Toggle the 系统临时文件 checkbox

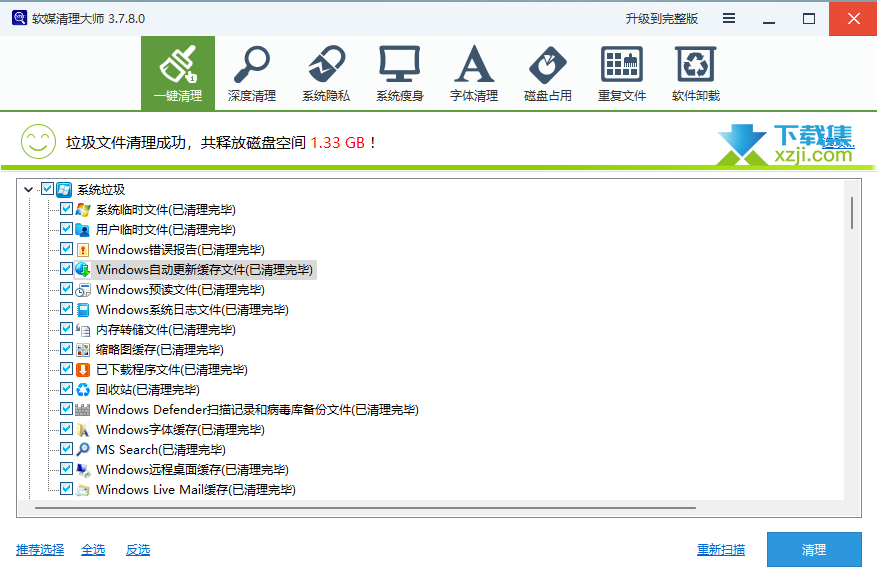[x=67, y=209]
